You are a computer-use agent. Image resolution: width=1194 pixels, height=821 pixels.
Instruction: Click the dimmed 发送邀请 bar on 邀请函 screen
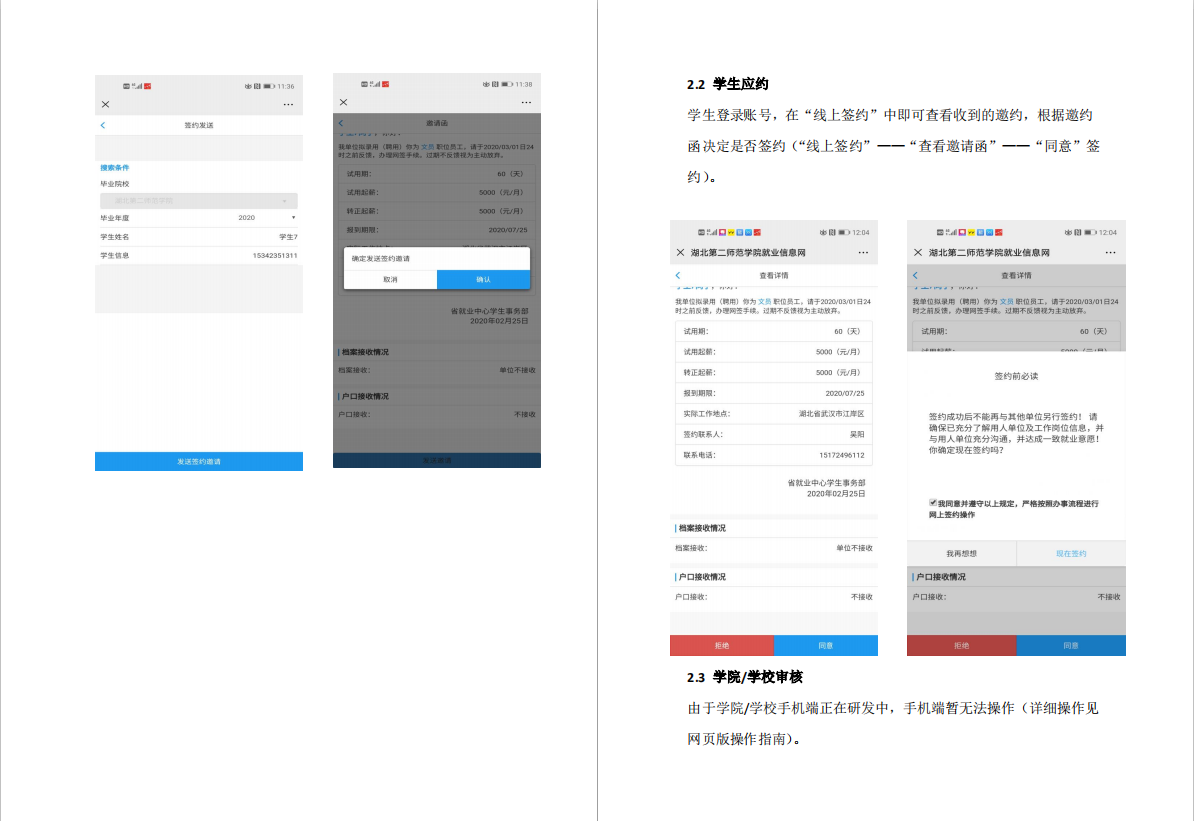click(437, 461)
